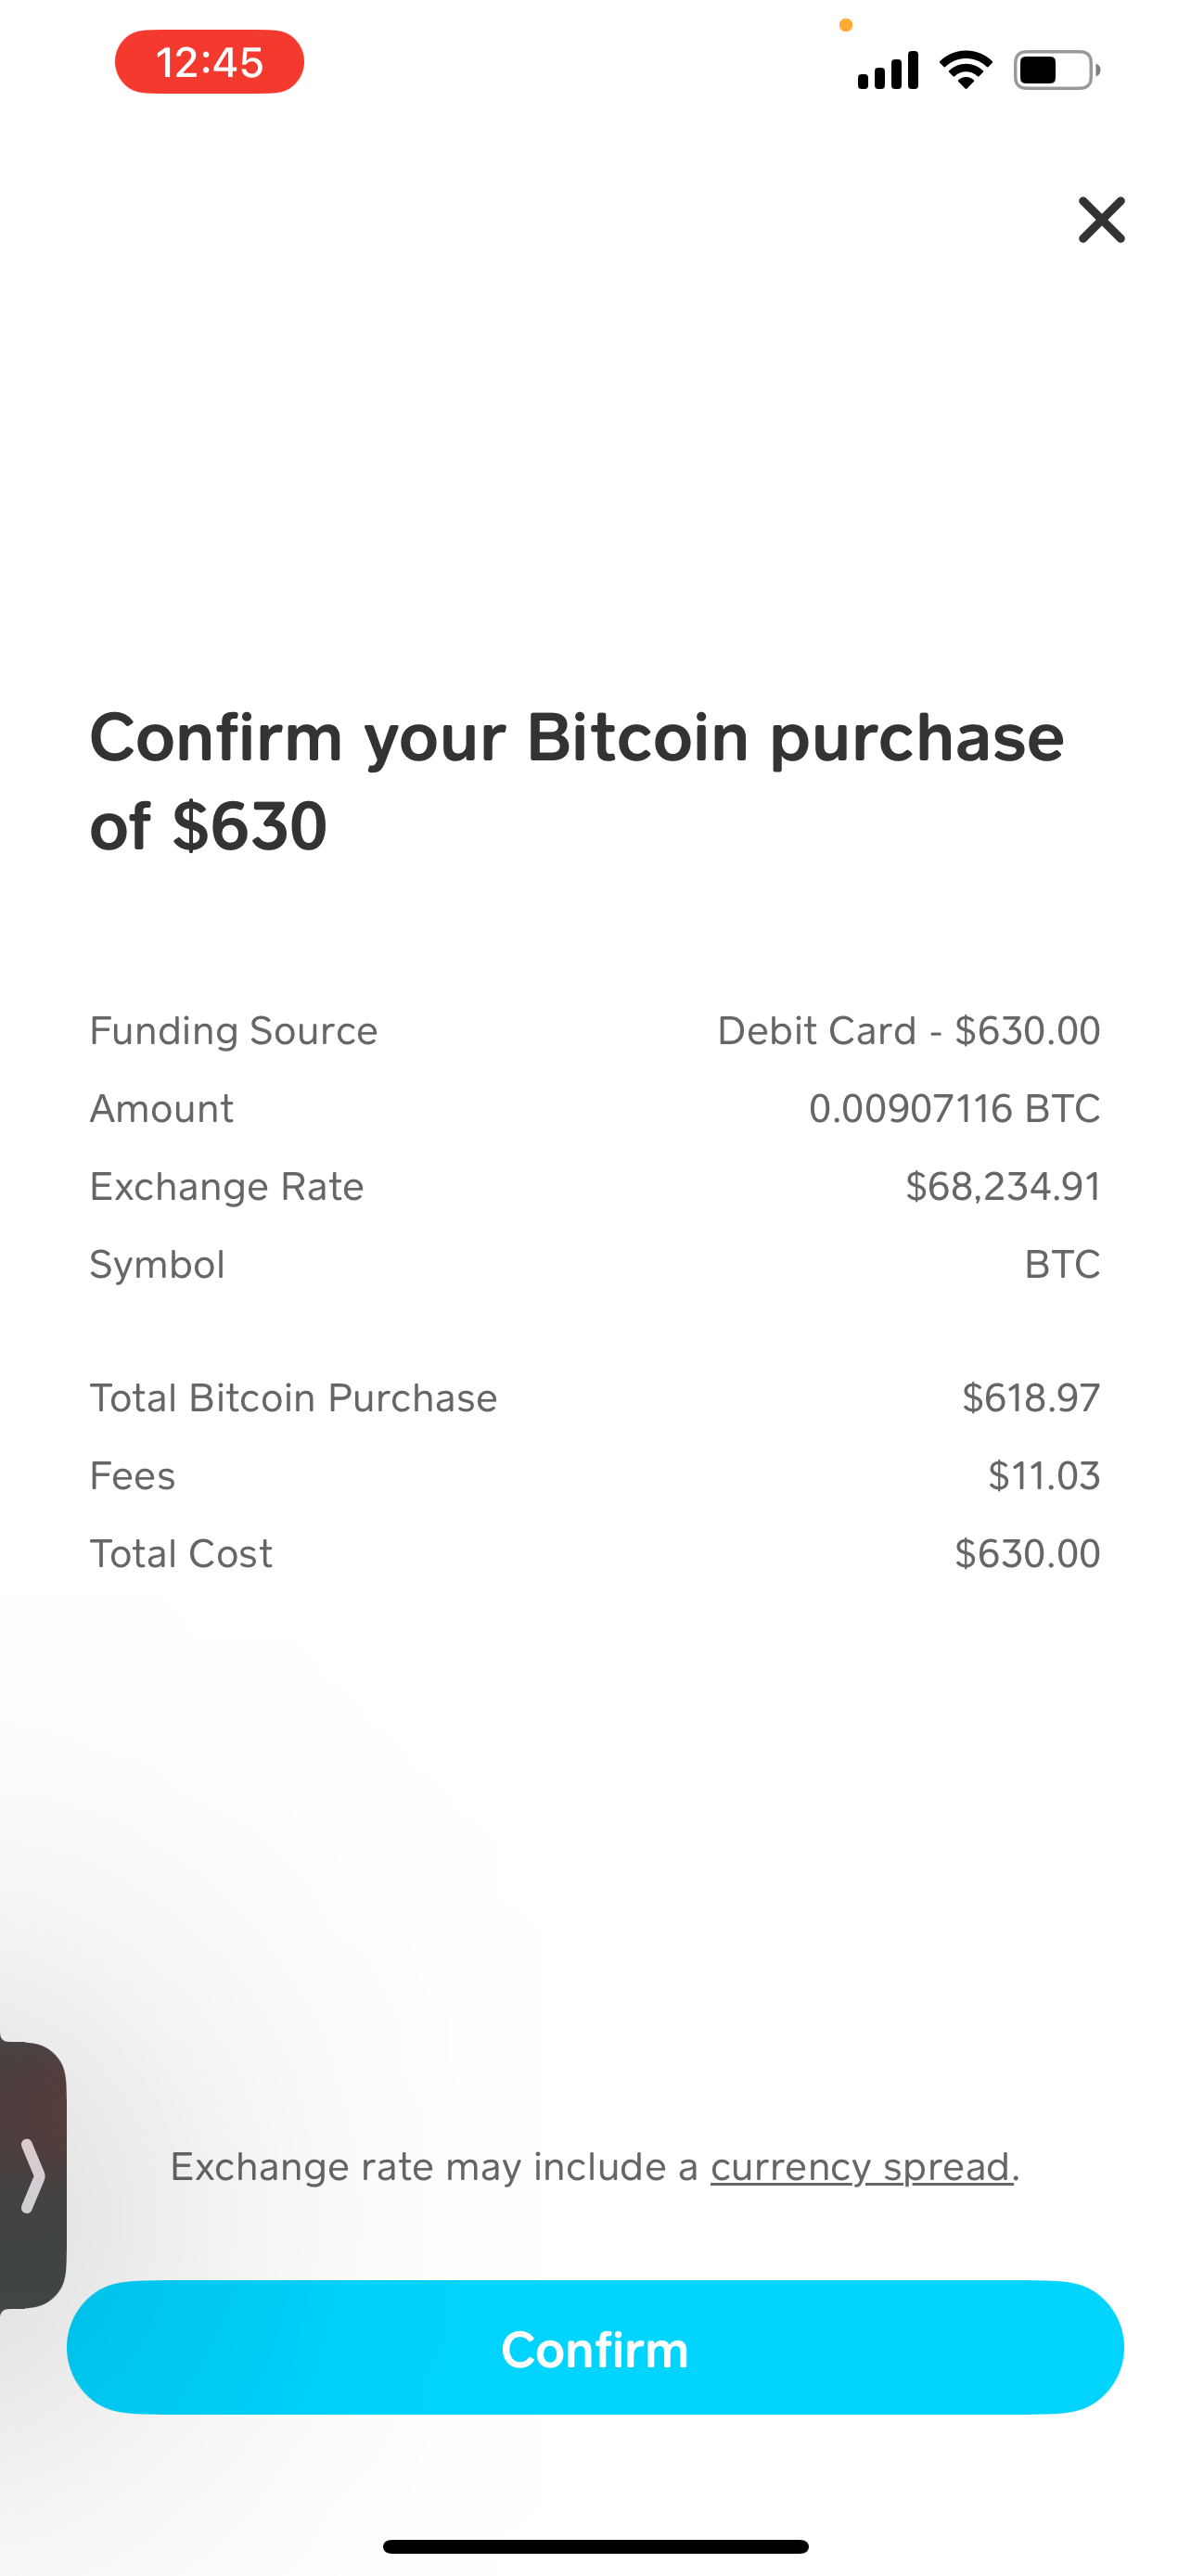Tap the $630.00 Total Cost value
Viewport: 1191px width, 2576px height.
(1027, 1554)
